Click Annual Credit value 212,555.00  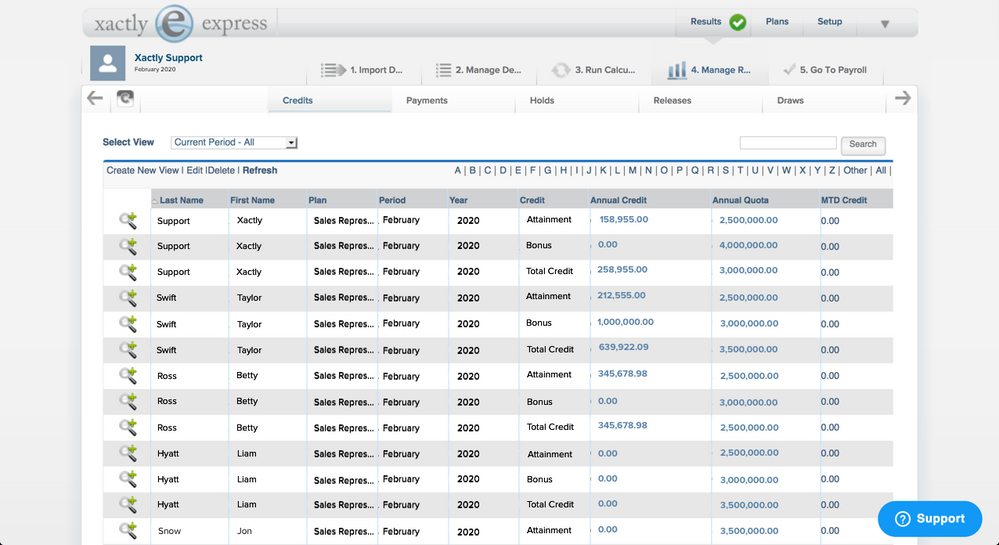click(x=622, y=295)
